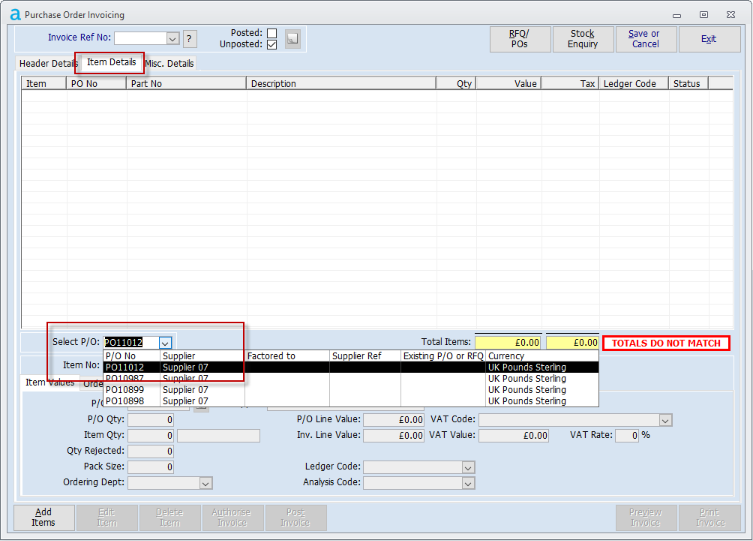Select PO10898 in the P/O list
Viewport: 753px width, 541px height.
tap(351, 401)
